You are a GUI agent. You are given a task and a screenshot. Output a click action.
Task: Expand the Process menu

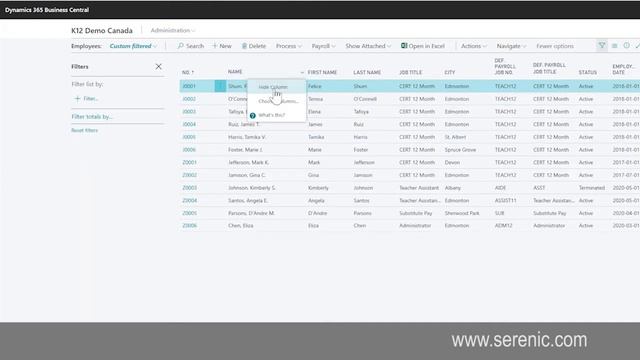289,46
